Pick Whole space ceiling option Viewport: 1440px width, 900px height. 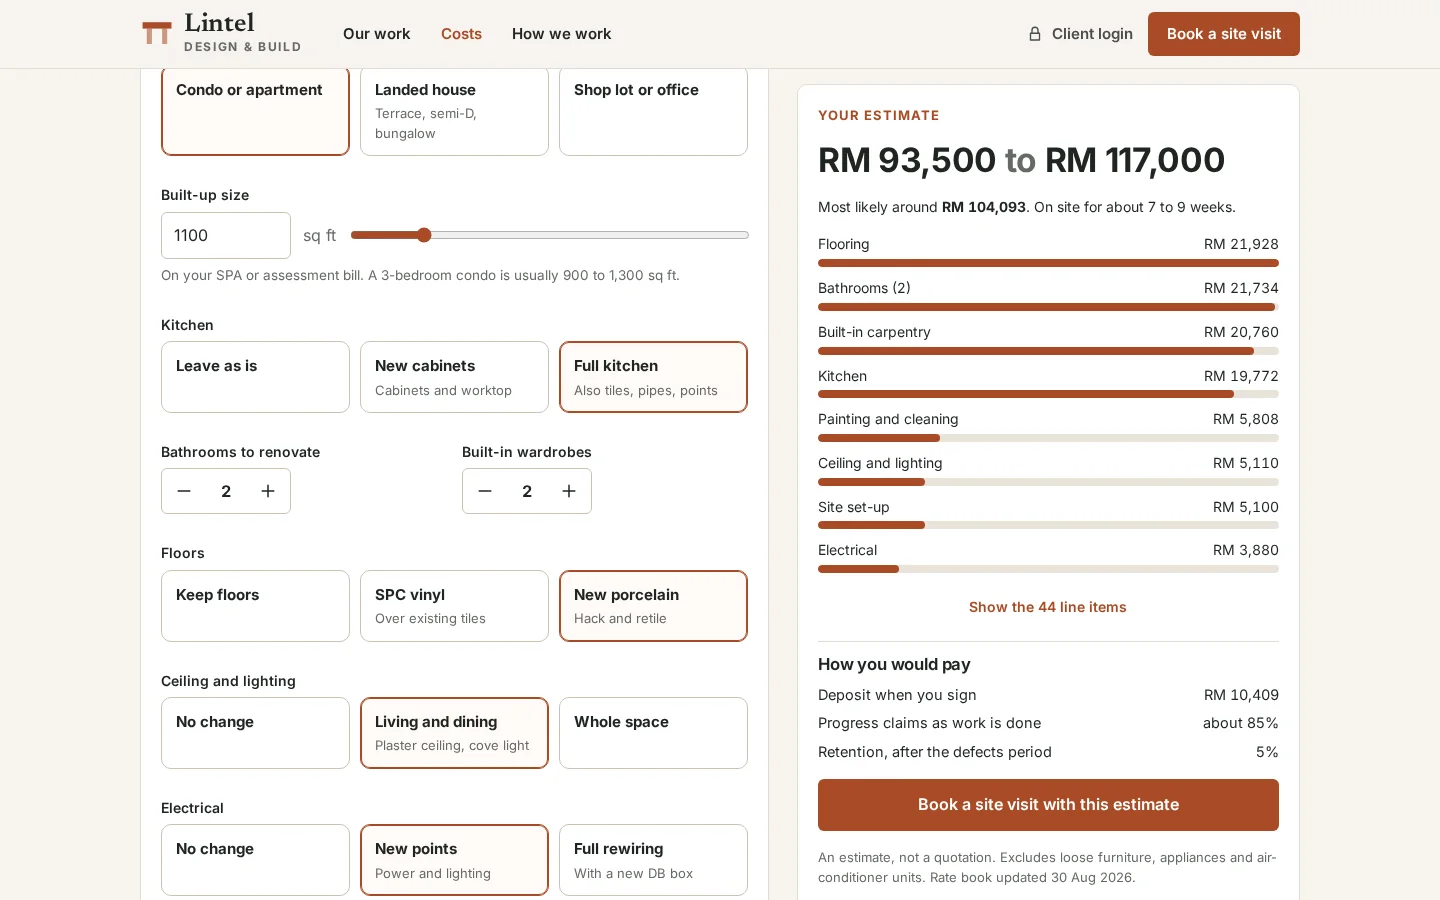pos(653,733)
